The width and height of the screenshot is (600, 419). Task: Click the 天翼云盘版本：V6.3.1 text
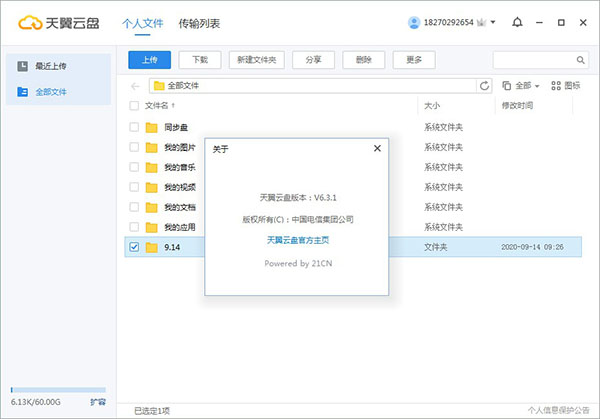tap(298, 198)
